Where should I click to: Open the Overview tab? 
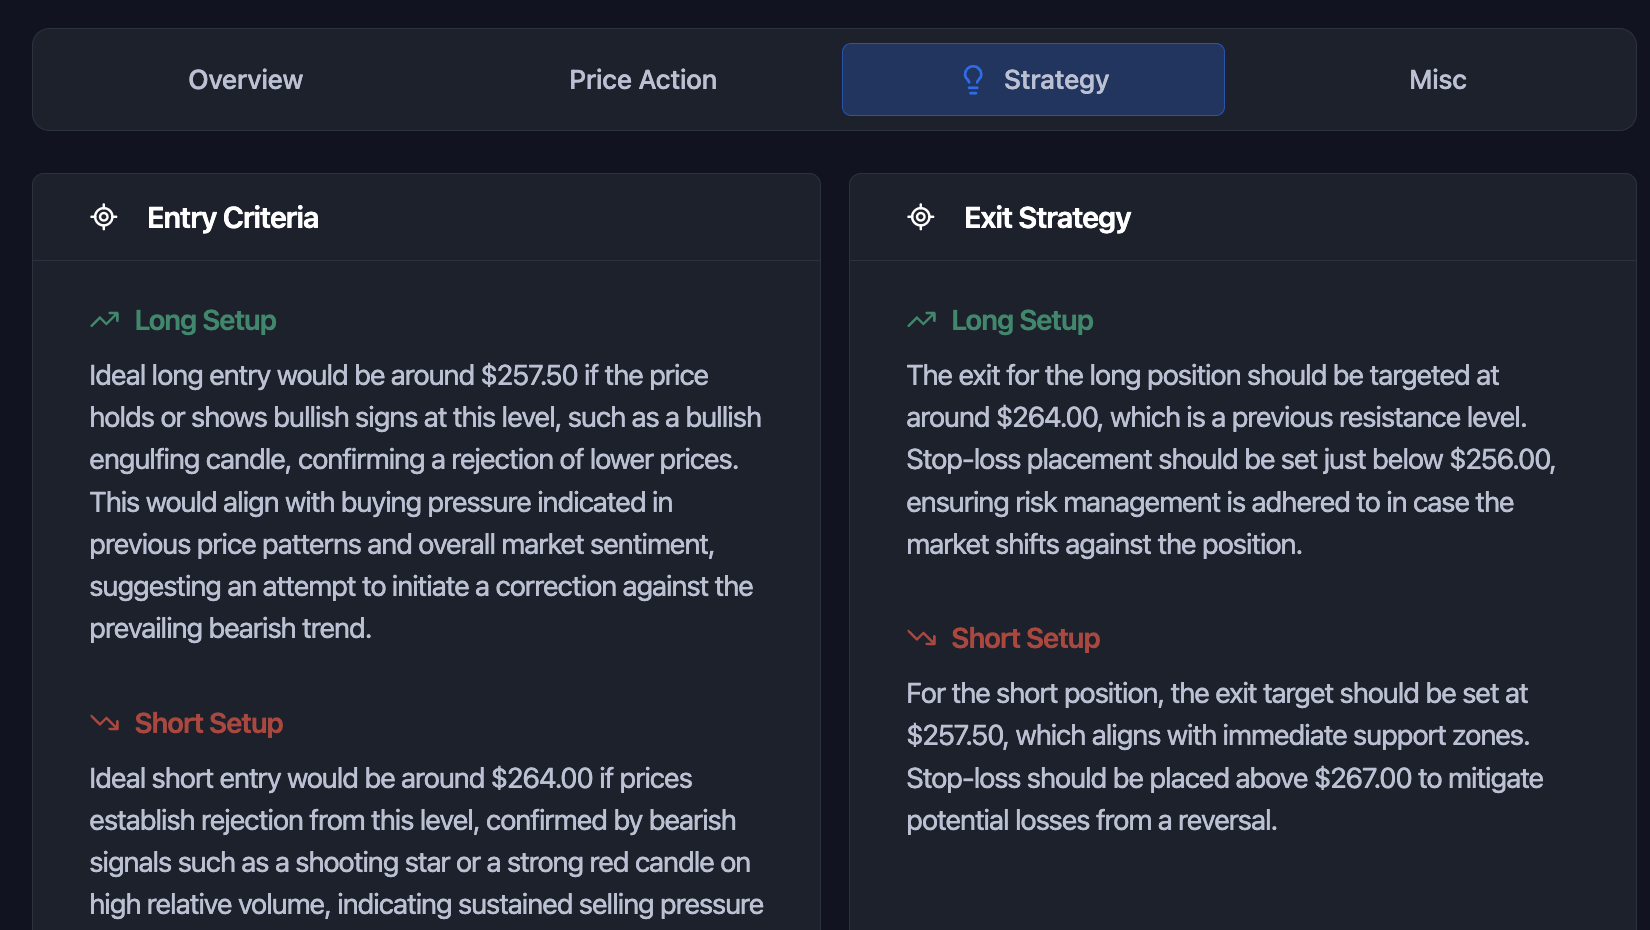point(245,80)
